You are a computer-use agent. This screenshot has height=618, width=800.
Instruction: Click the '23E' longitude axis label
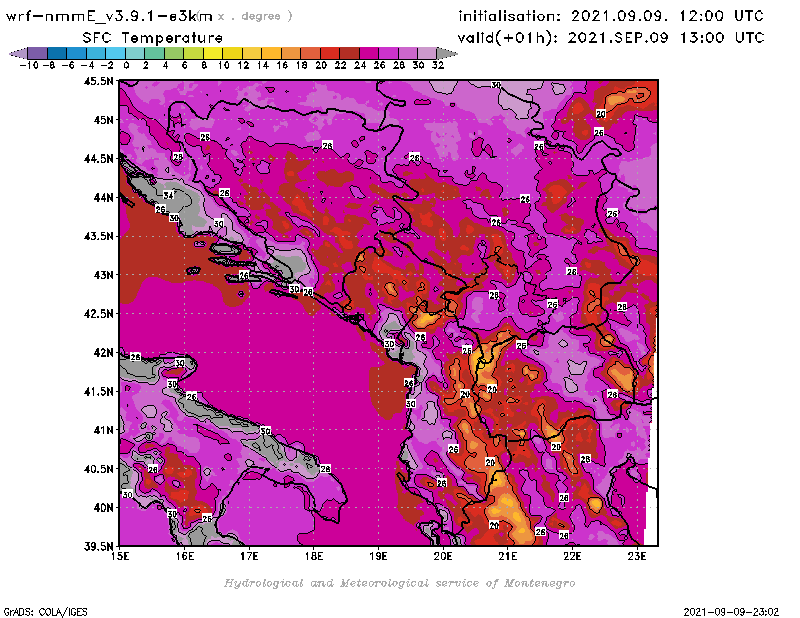point(637,556)
